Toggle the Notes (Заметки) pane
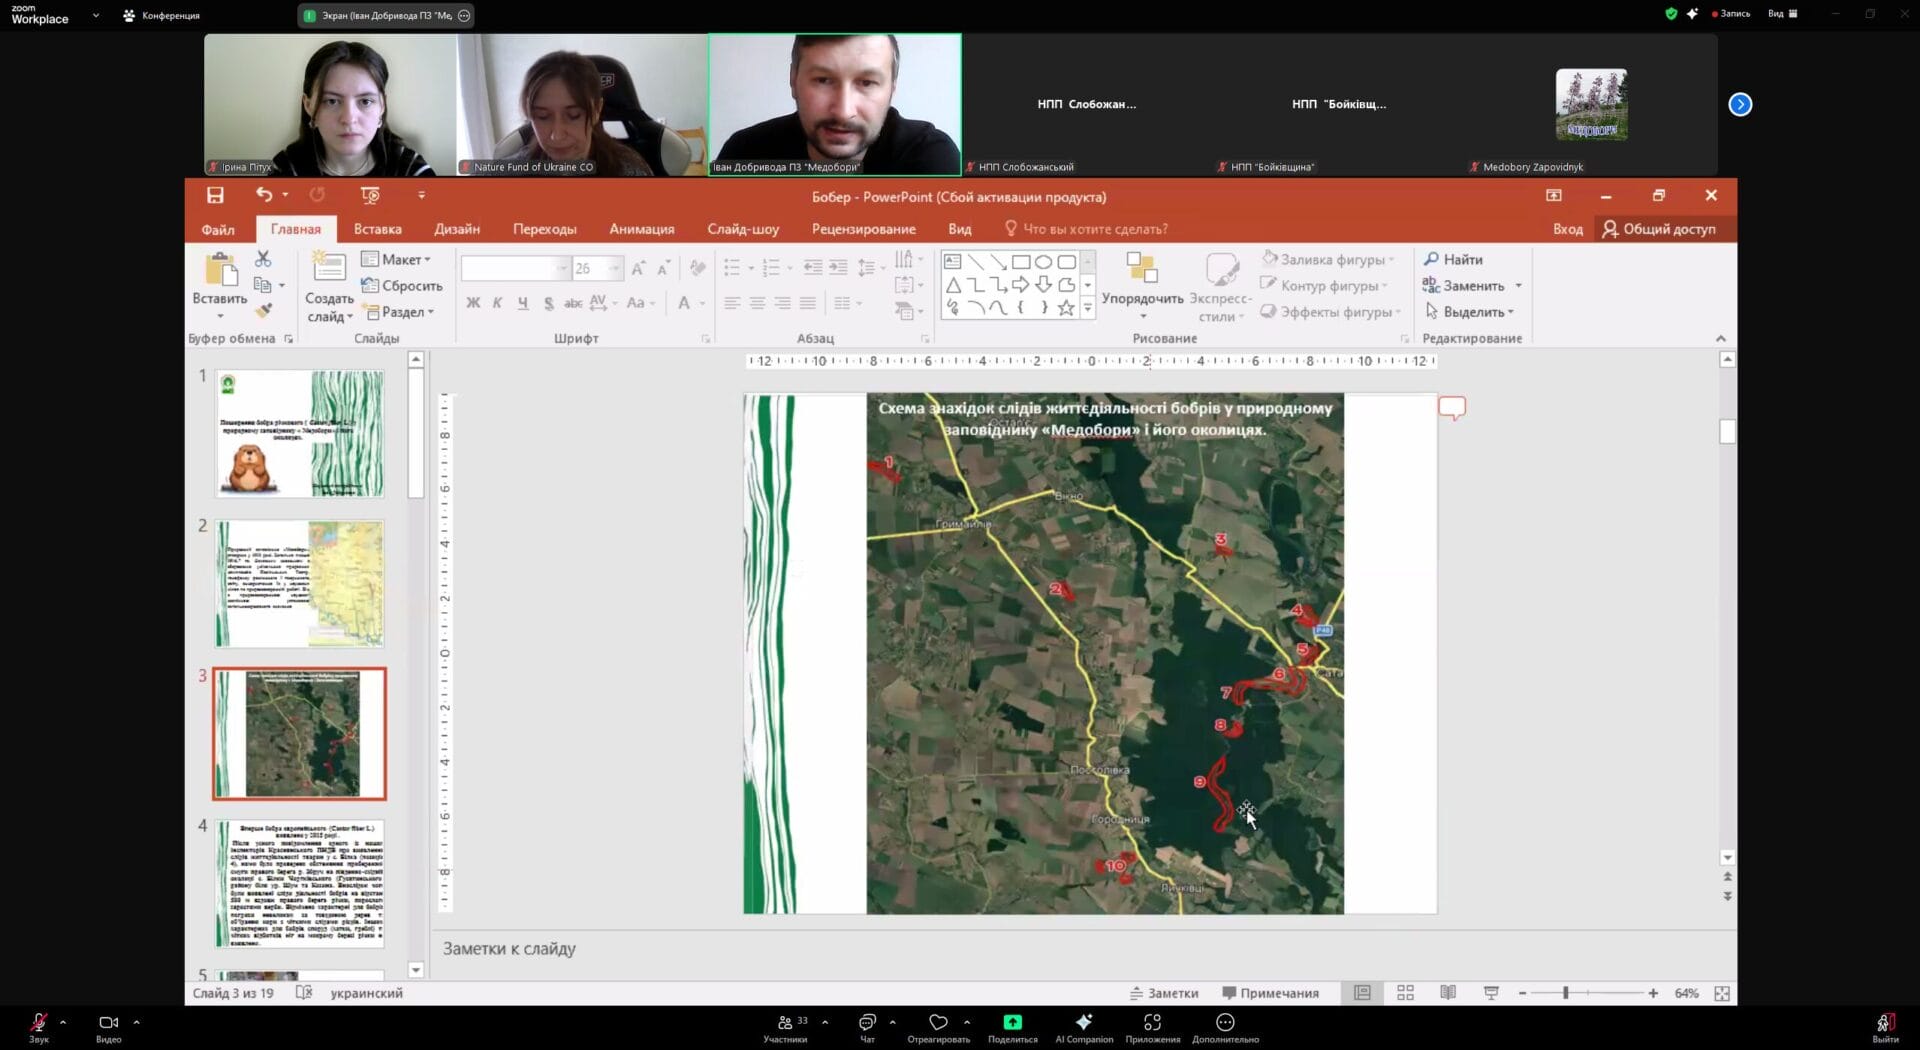The width and height of the screenshot is (1920, 1050). (x=1164, y=993)
